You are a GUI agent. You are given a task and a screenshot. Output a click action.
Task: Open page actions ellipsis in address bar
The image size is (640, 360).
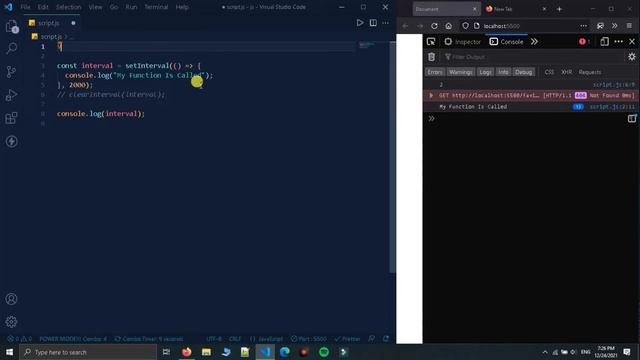coord(584,26)
